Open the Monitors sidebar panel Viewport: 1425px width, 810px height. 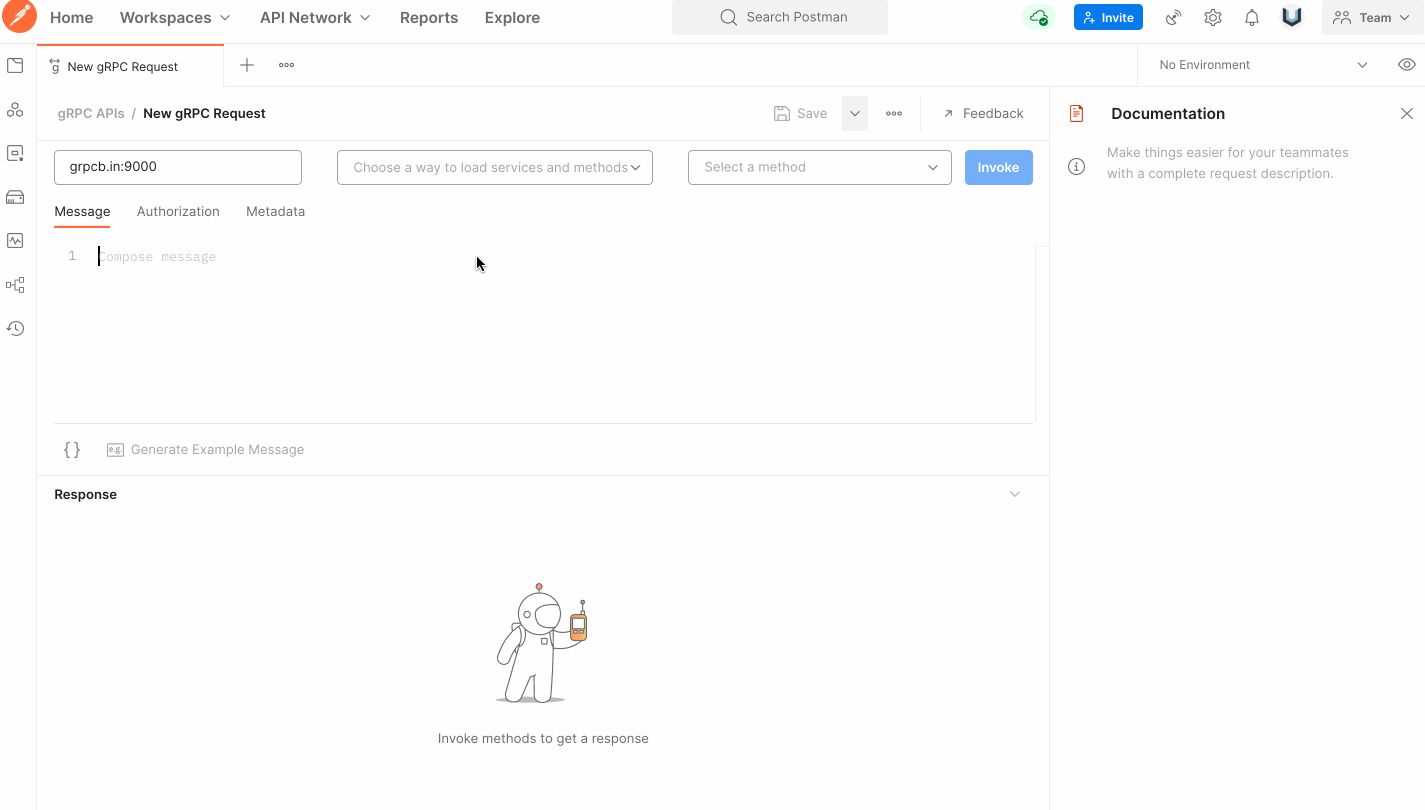15,240
